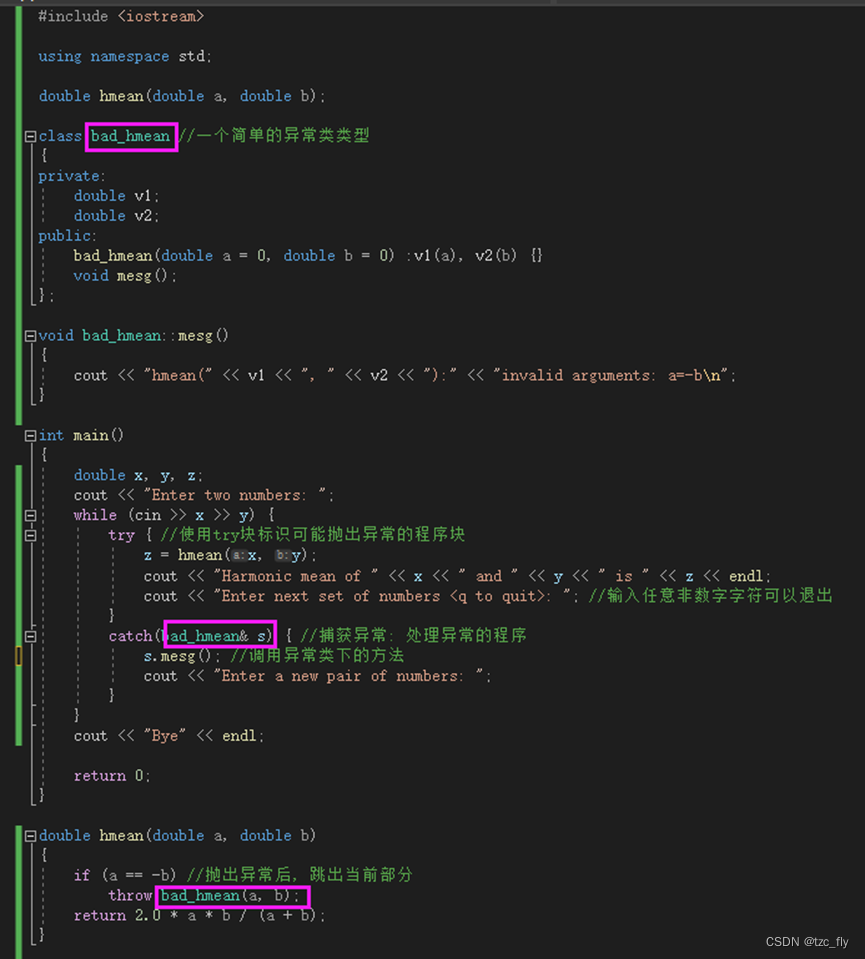The width and height of the screenshot is (865, 959).
Task: Click the 'catch' keyword
Action: click(x=130, y=636)
